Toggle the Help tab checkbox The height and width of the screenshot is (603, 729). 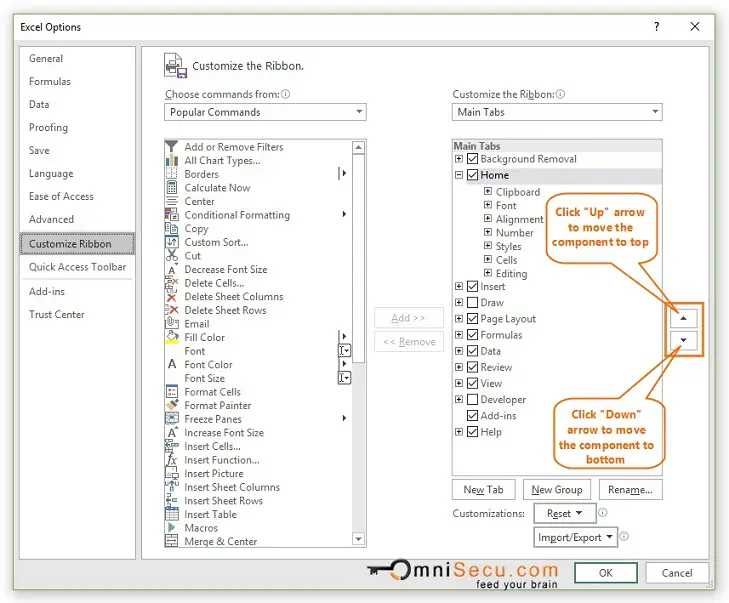[x=472, y=431]
